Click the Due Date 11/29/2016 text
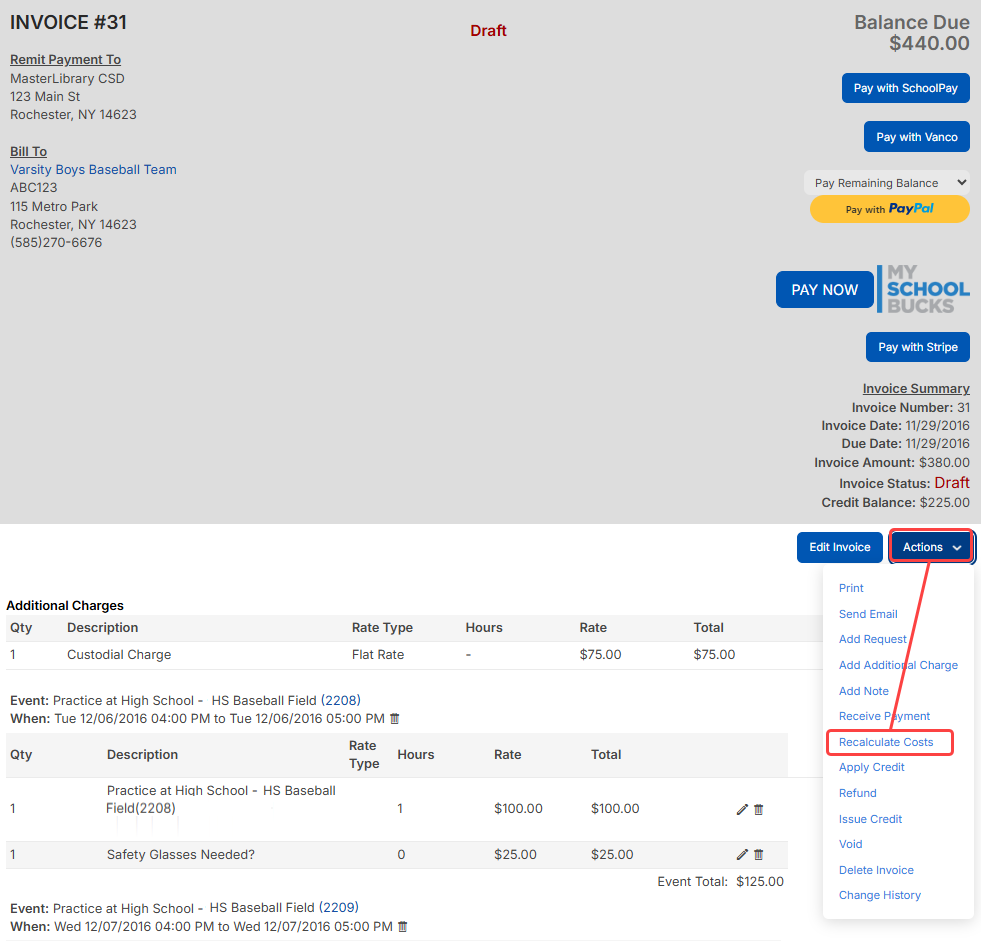The image size is (981, 941). click(905, 444)
